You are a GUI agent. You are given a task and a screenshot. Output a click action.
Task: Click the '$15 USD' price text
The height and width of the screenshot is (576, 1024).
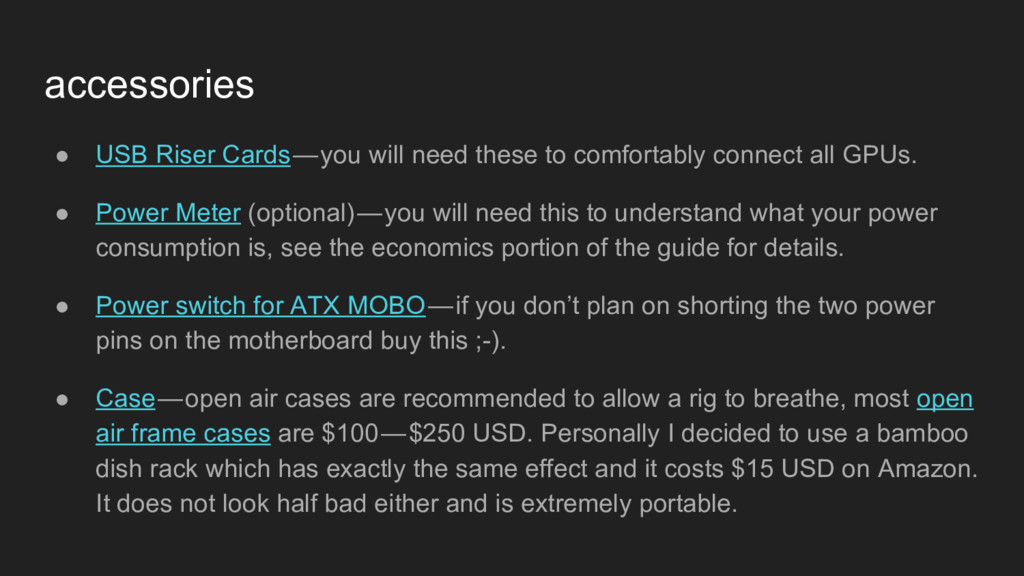point(782,469)
